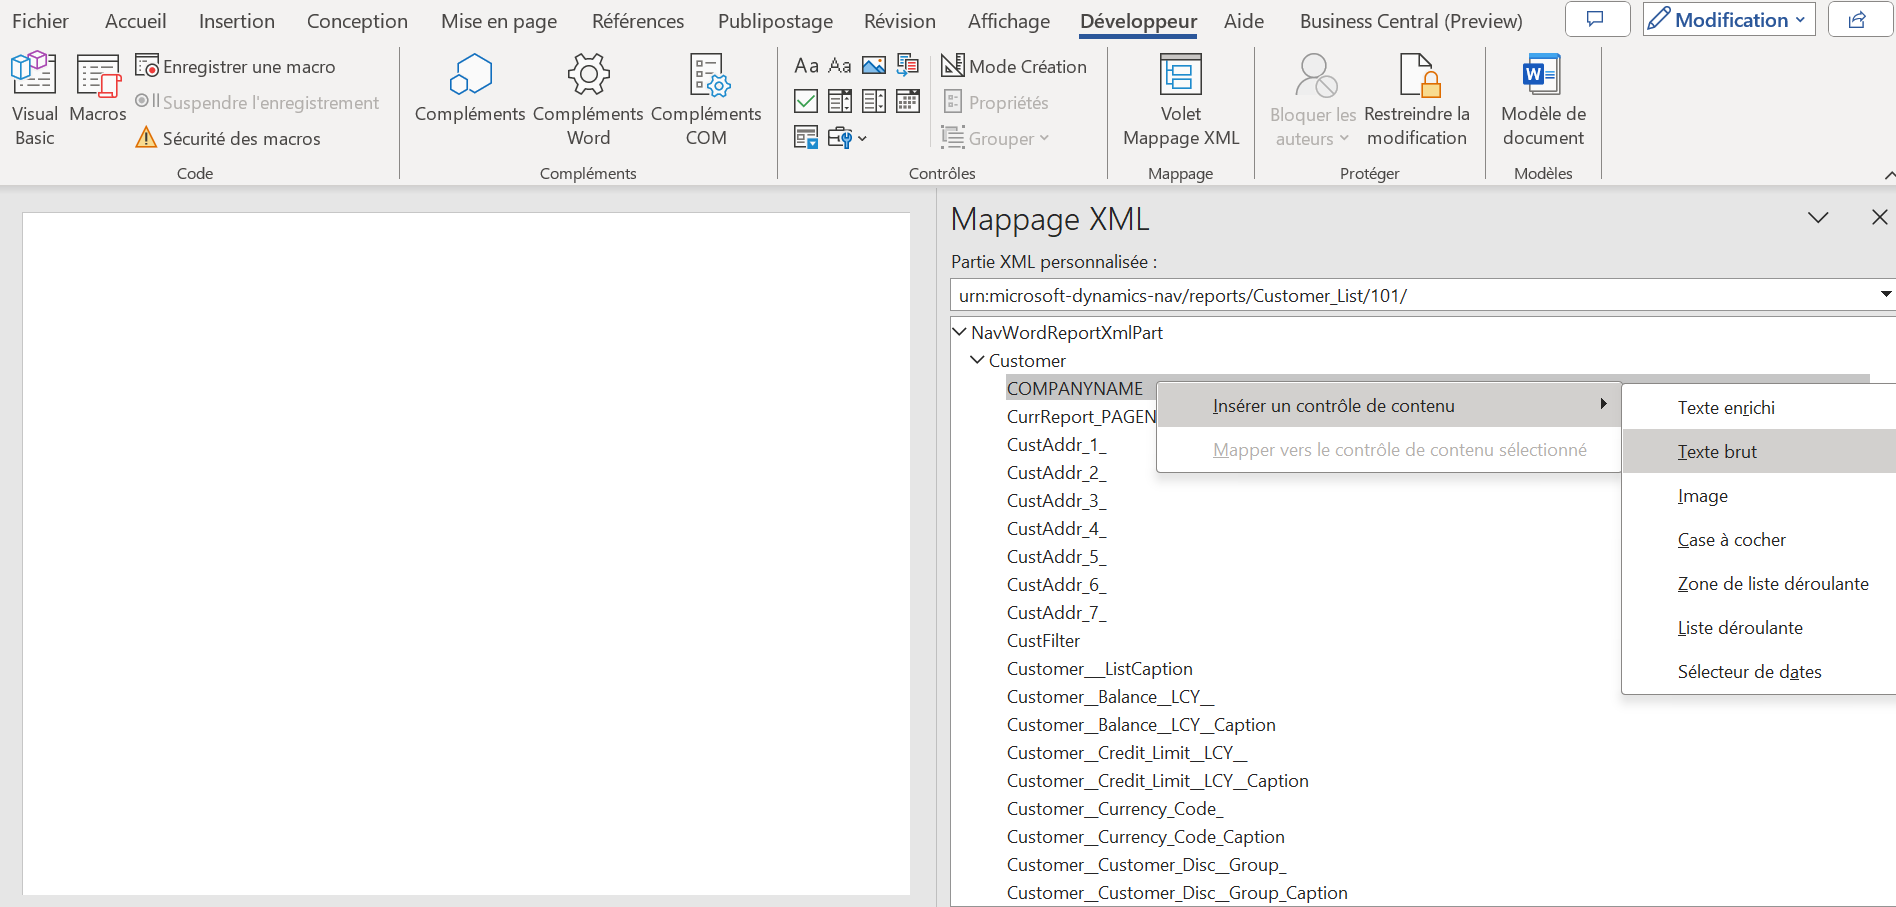Click the Volet Mappage XML icon

coord(1180,76)
